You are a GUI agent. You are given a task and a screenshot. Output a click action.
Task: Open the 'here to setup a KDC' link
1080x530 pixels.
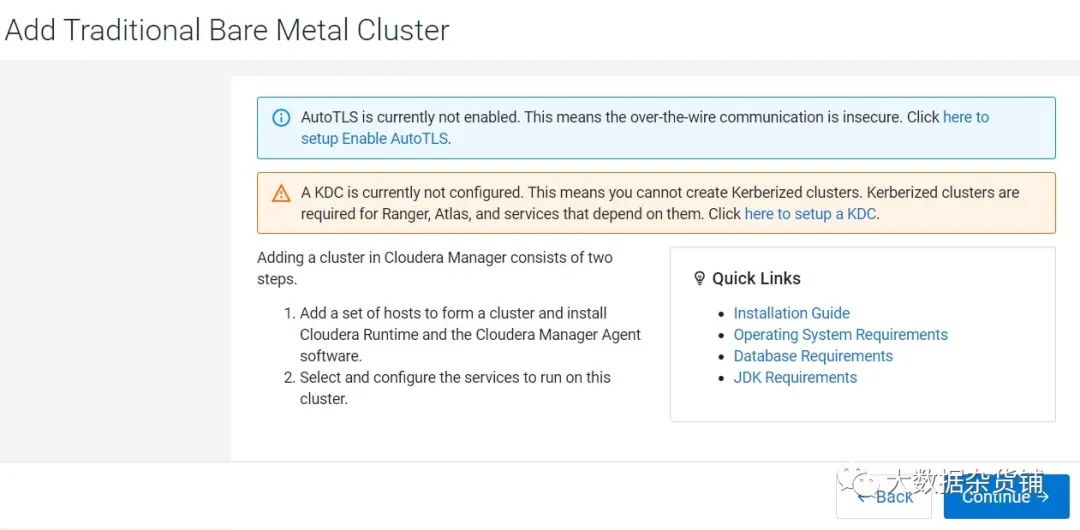(x=811, y=214)
